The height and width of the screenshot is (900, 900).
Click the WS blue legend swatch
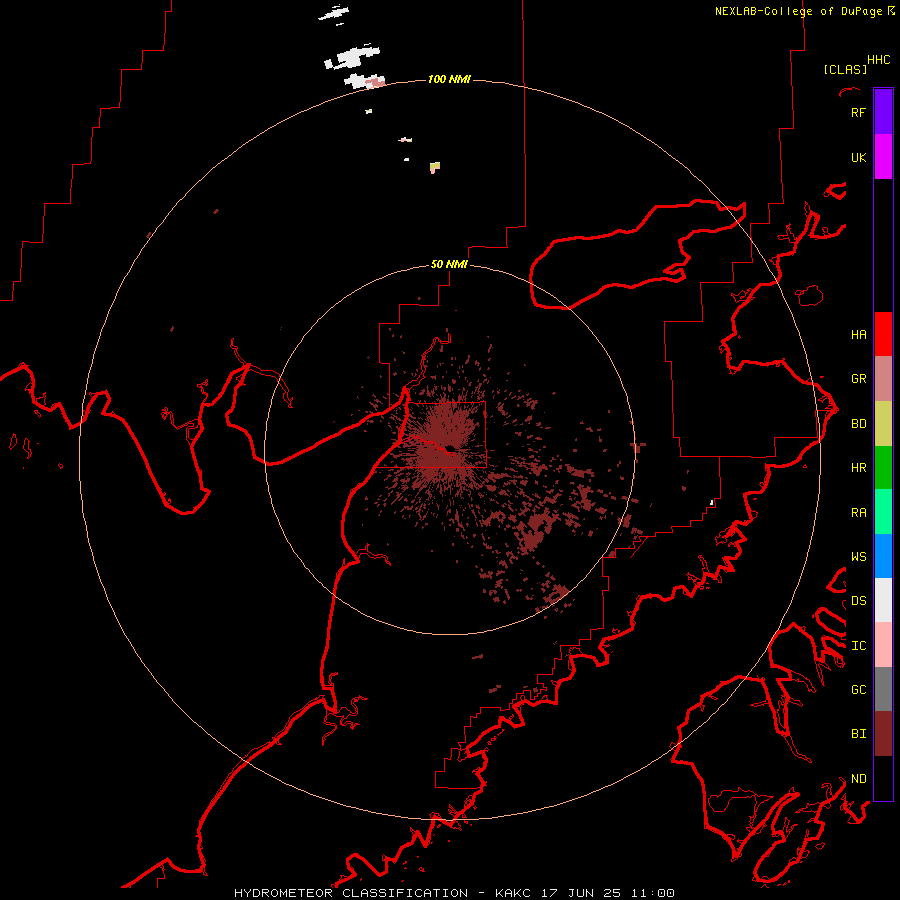click(883, 556)
